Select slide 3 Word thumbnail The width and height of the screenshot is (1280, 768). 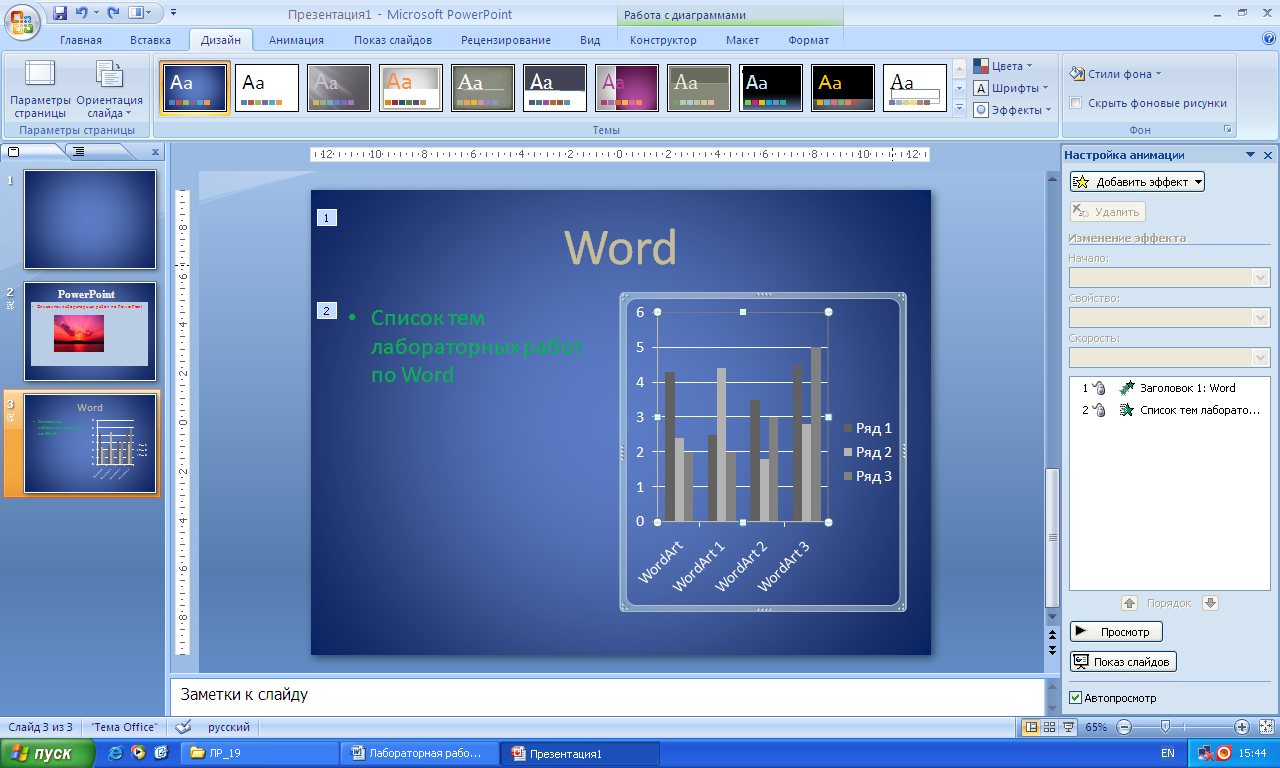pos(90,443)
